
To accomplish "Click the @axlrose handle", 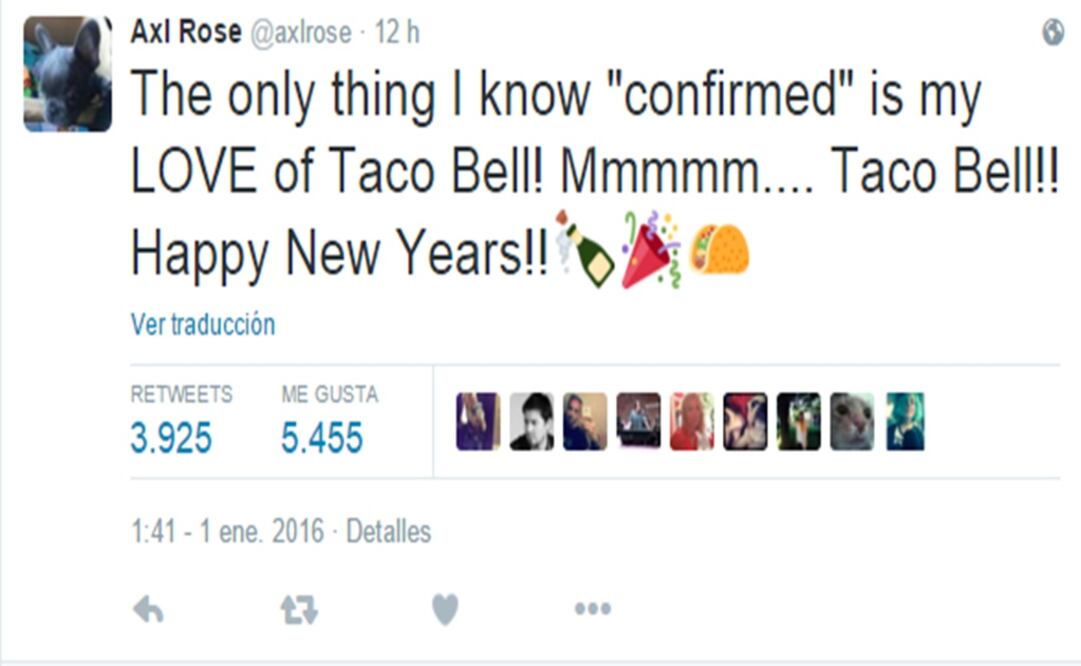I will [x=300, y=33].
